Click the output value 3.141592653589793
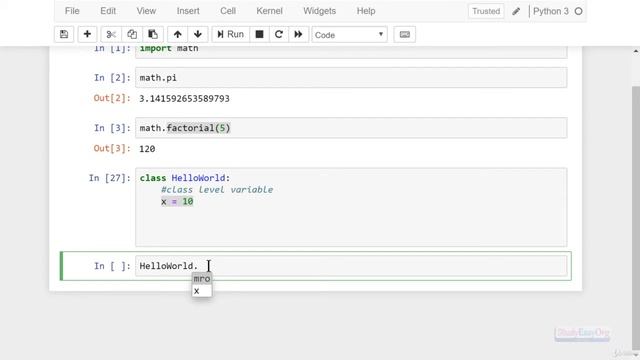The height and width of the screenshot is (360, 640). [x=184, y=99]
